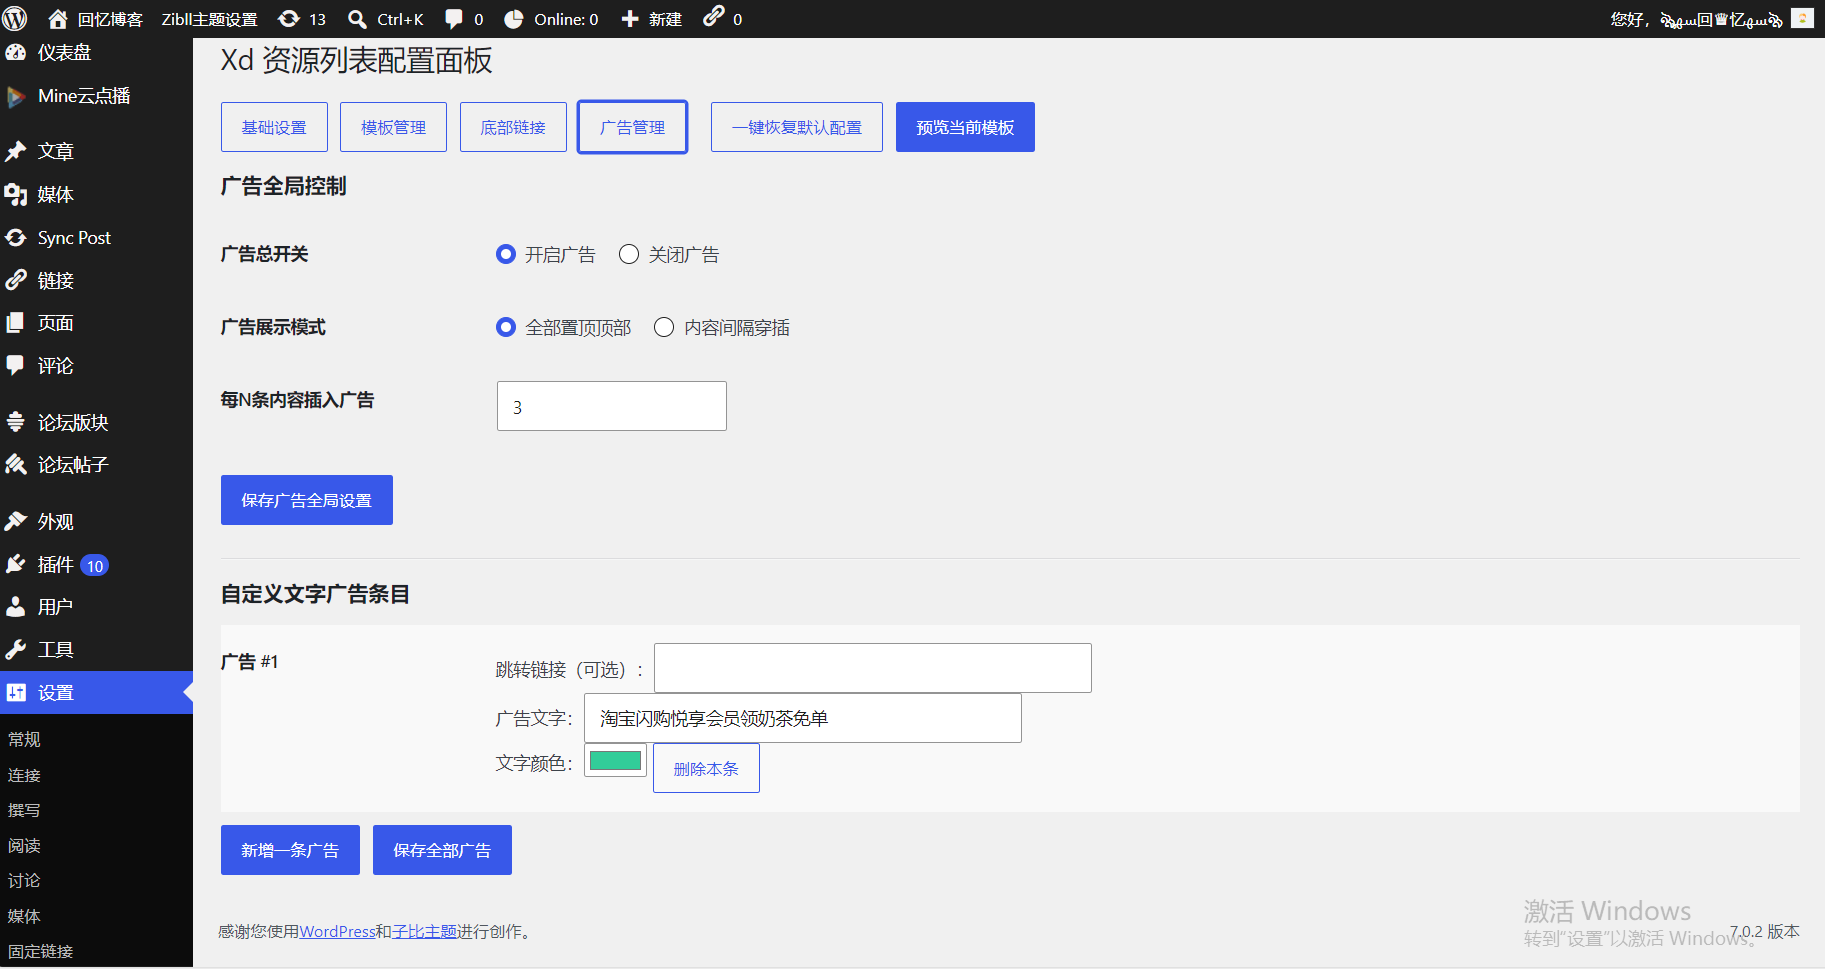
Task: Select the 开启广告 radio option
Action: 506,254
